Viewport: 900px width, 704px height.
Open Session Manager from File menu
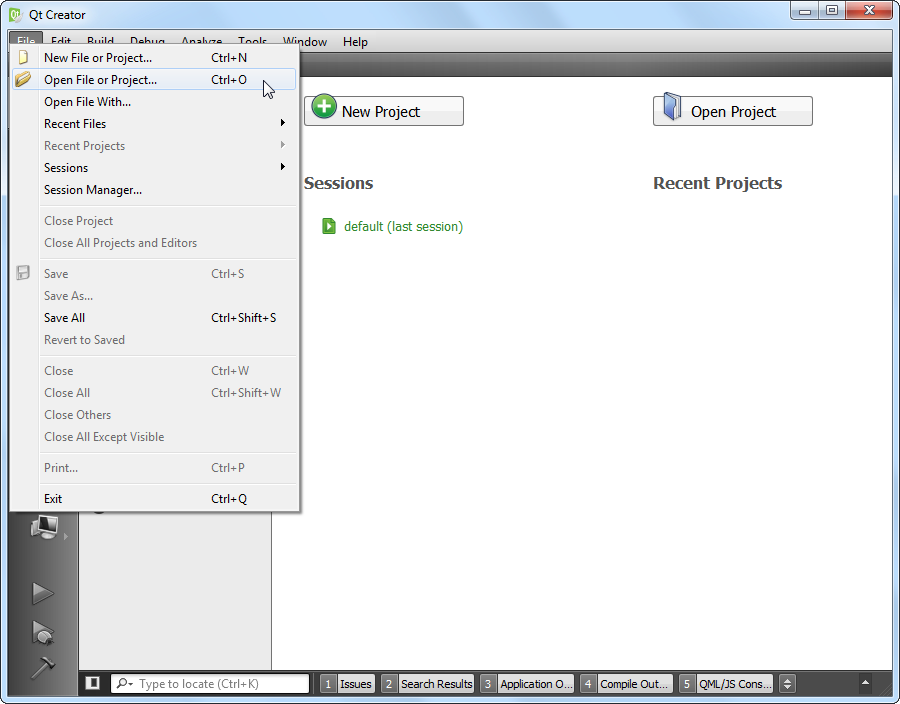pos(154,189)
